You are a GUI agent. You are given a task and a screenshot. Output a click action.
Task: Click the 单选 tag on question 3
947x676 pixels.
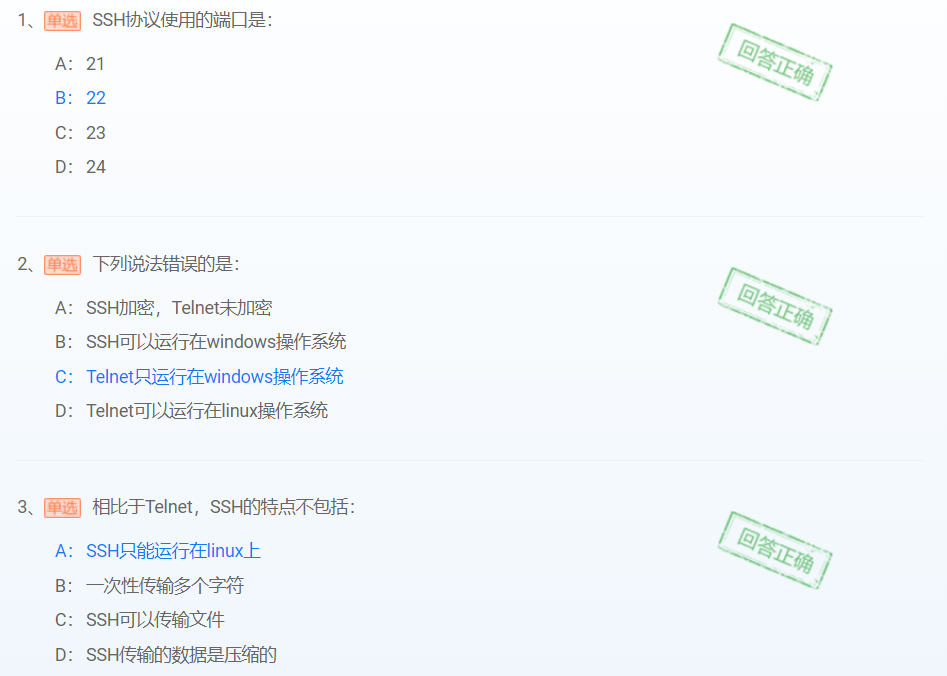point(62,507)
